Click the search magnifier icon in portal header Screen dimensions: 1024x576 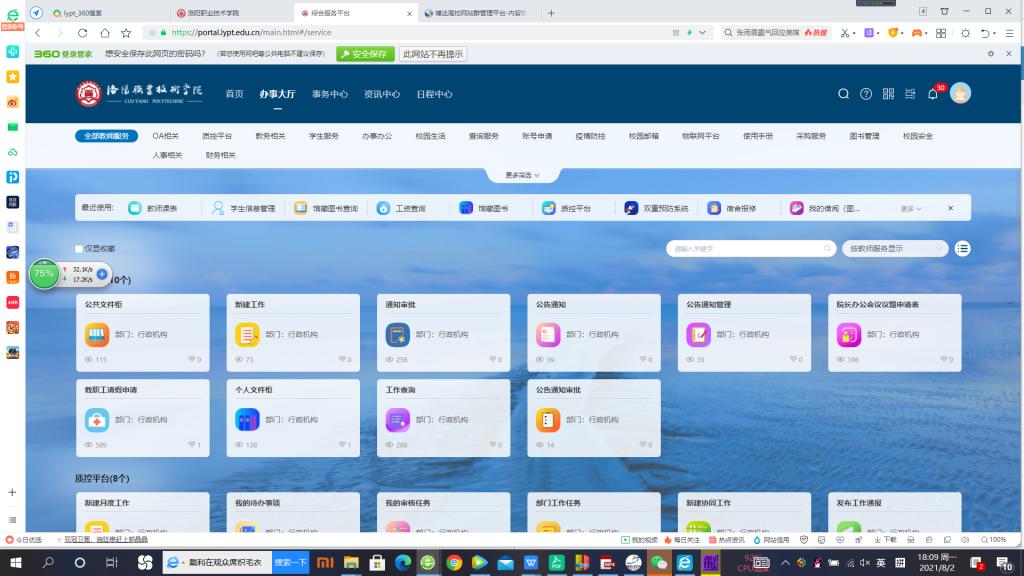click(x=843, y=94)
